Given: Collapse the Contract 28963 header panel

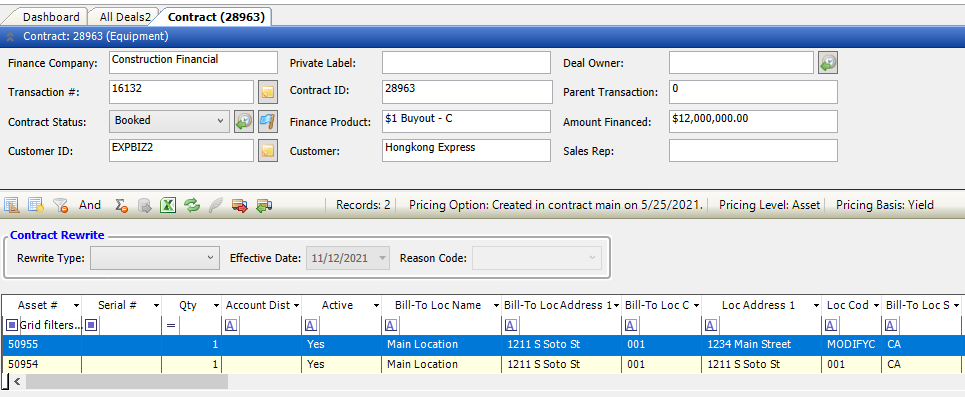Looking at the screenshot, I should [10, 36].
